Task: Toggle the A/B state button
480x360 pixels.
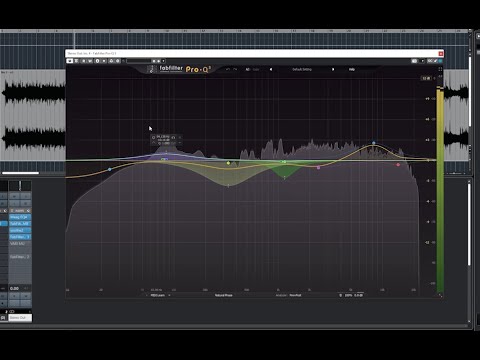Action: [248, 69]
